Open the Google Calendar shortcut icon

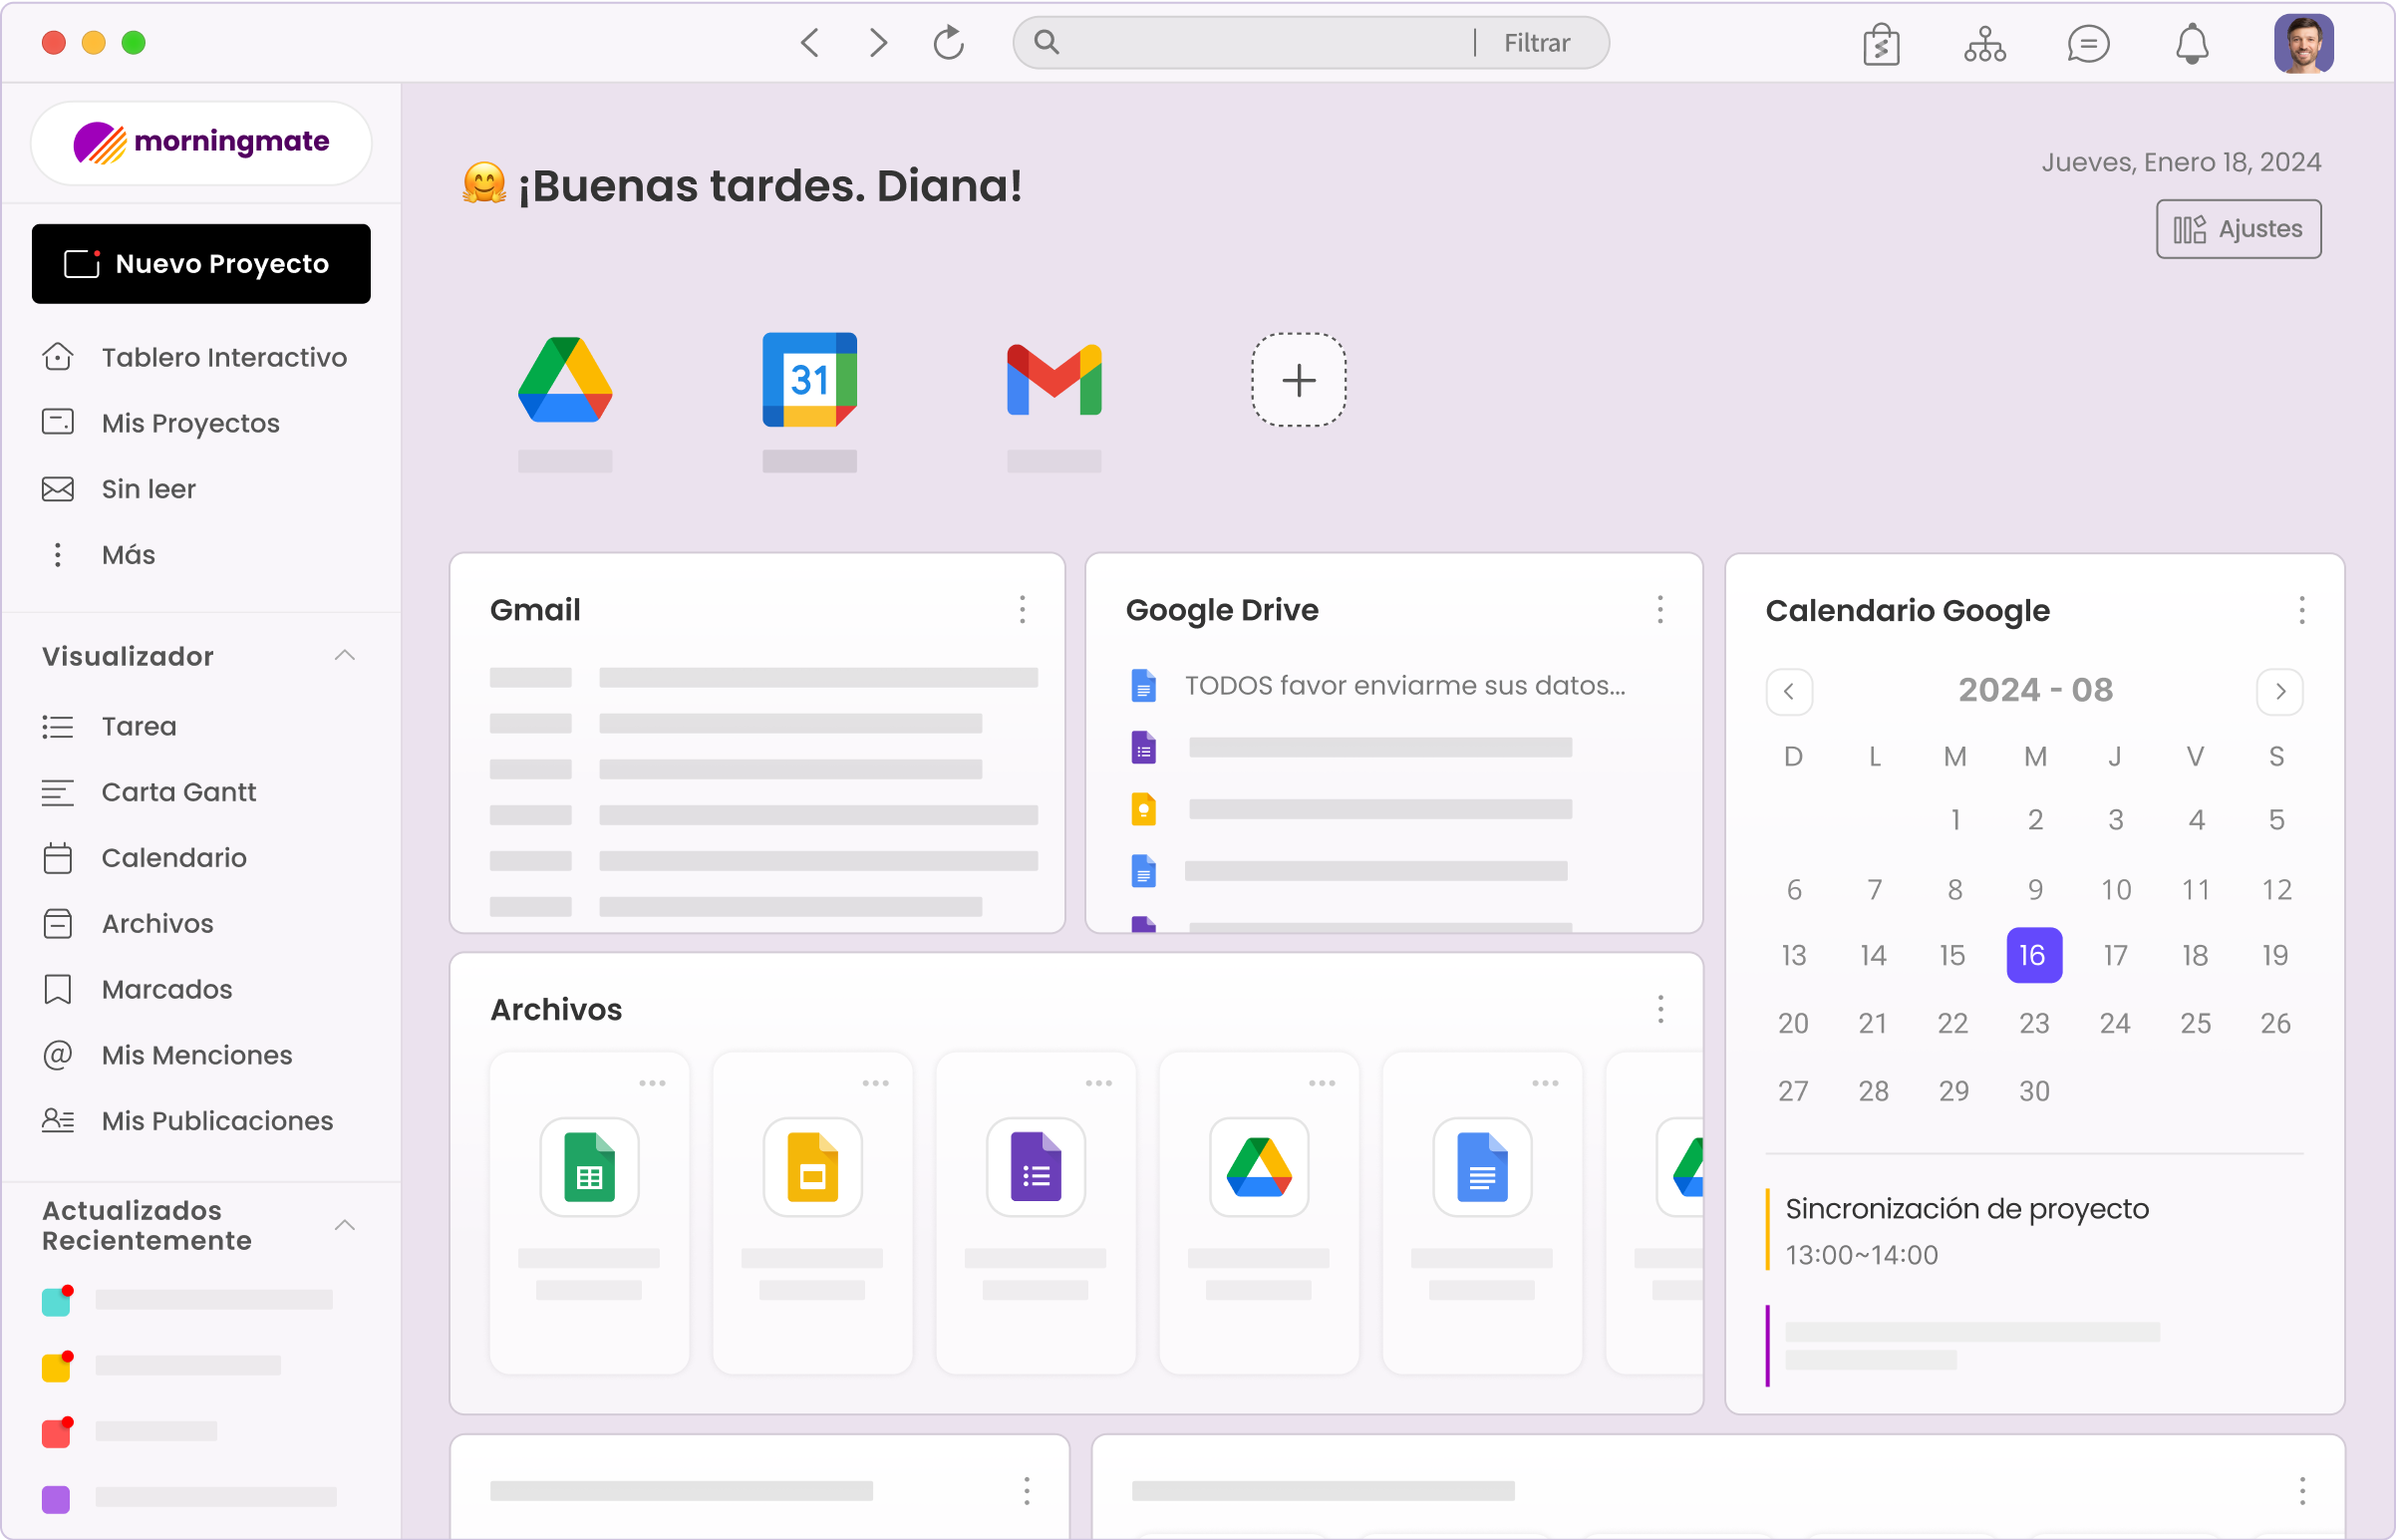tap(809, 380)
